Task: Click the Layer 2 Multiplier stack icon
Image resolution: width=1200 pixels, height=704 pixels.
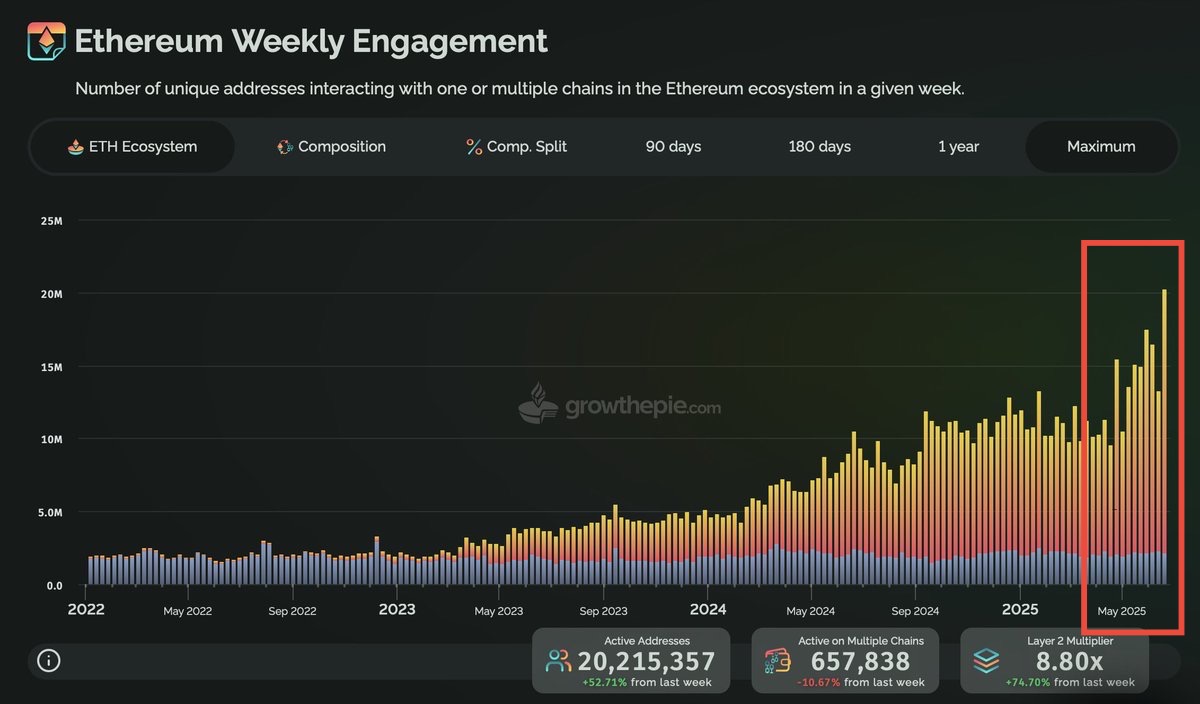Action: point(986,661)
